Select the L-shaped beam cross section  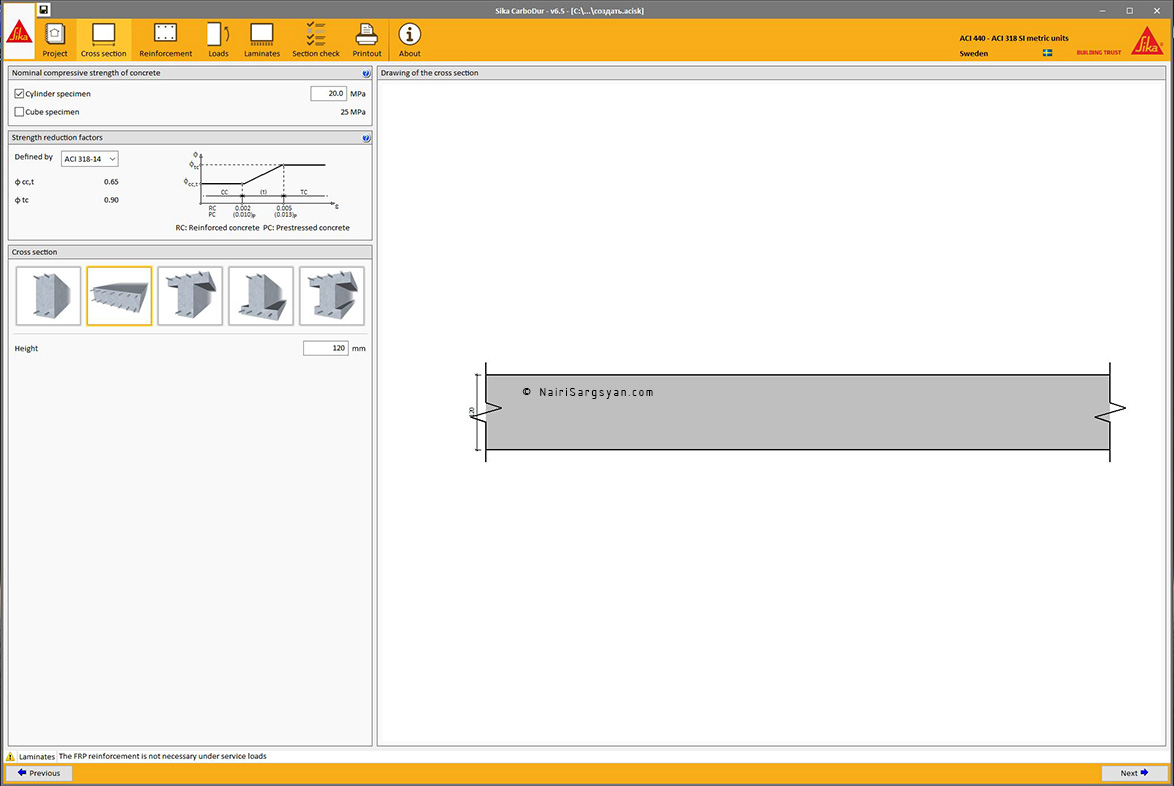(261, 296)
